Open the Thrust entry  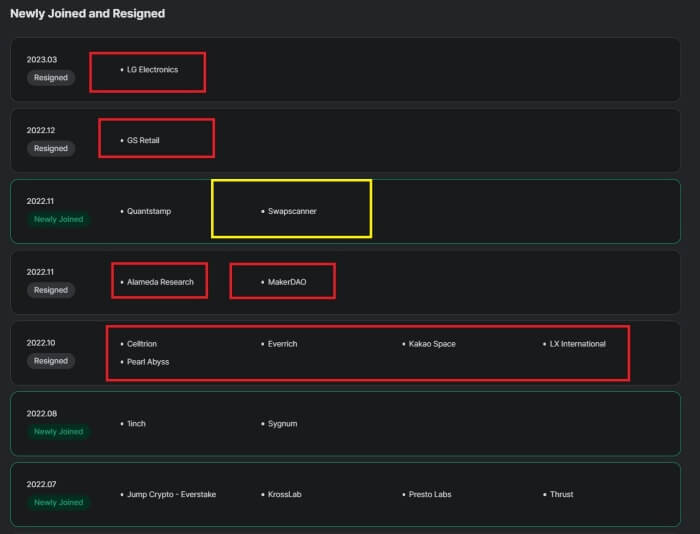[562, 494]
